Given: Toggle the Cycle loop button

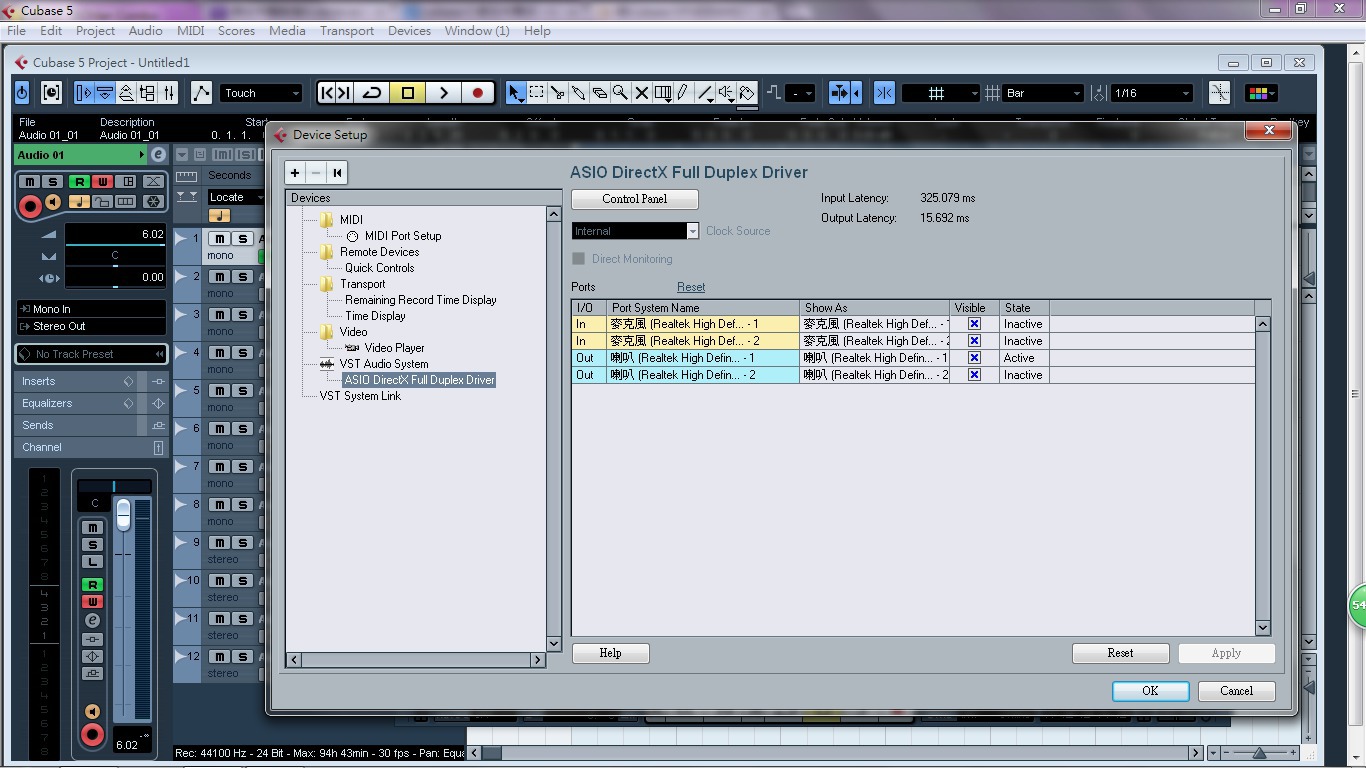Looking at the screenshot, I should [372, 93].
